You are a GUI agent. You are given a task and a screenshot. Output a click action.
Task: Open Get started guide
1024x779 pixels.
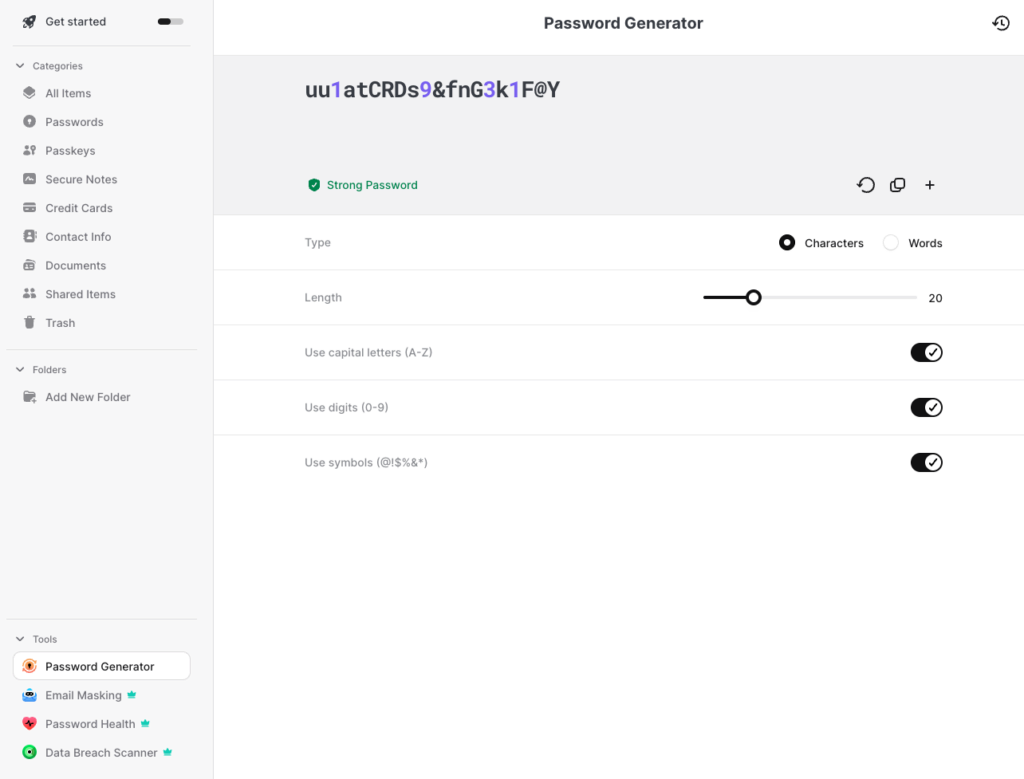pos(76,22)
